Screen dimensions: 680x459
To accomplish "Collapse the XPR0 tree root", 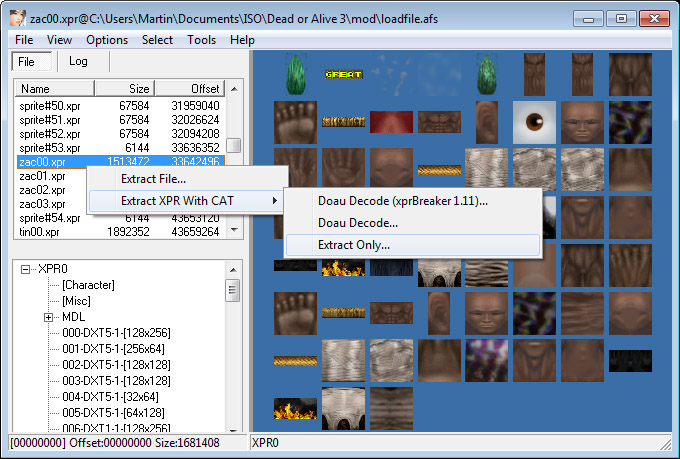I will click(26, 269).
